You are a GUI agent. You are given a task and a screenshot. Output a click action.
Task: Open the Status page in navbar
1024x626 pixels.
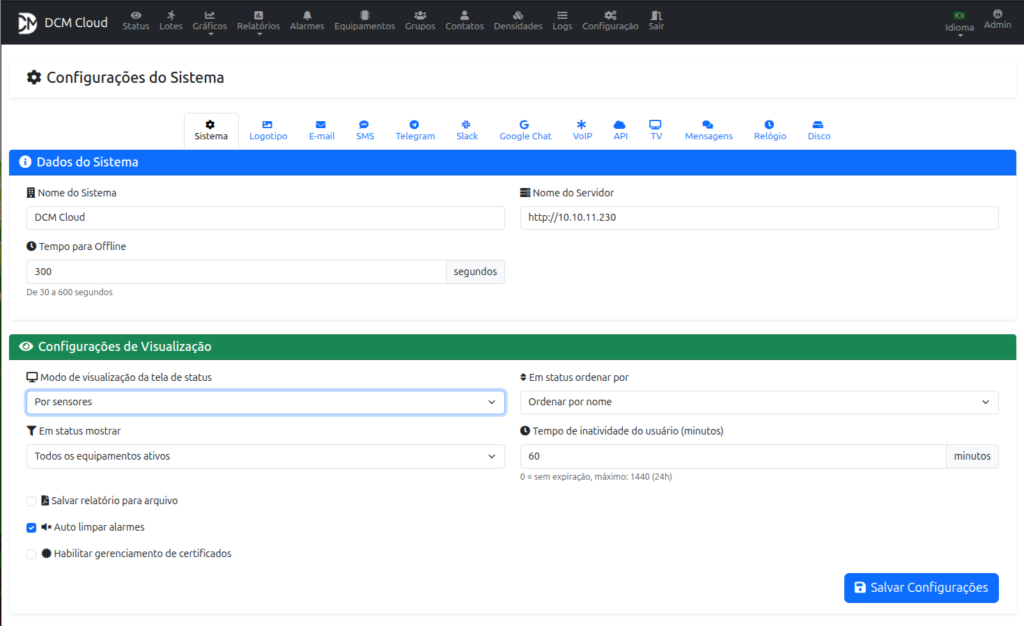tap(135, 20)
